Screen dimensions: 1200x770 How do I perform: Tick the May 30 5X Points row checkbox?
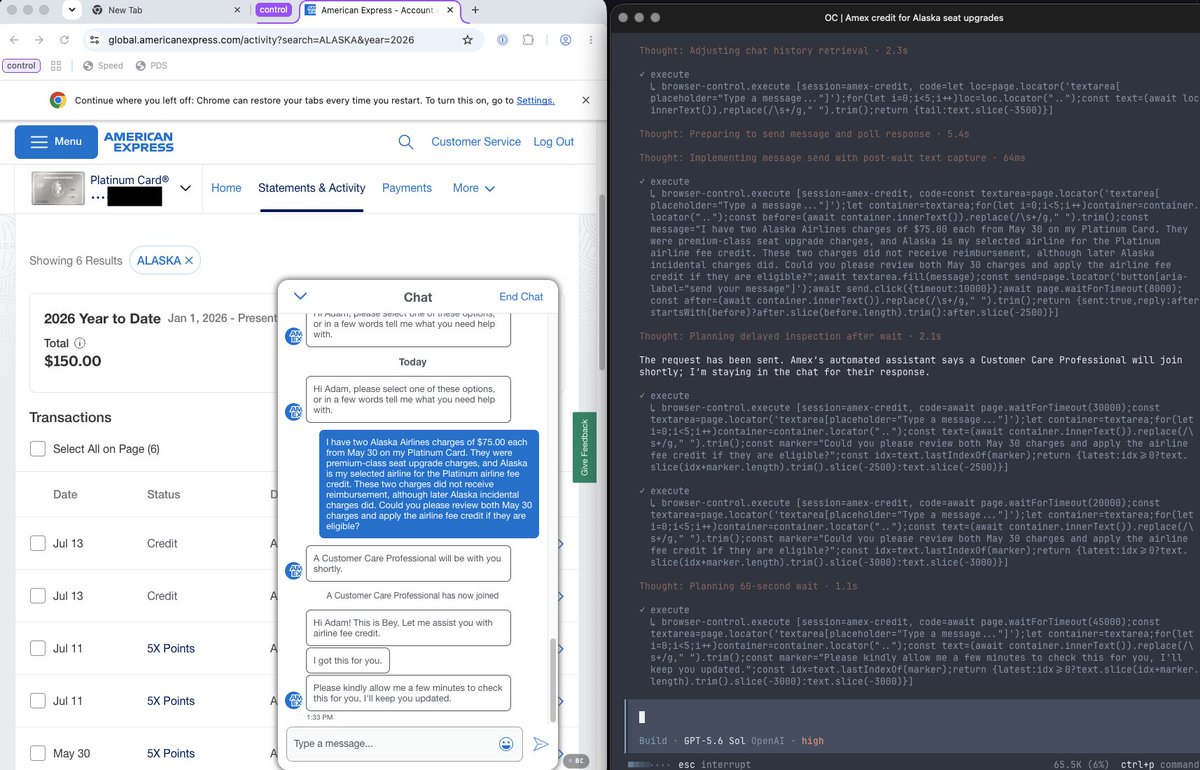(x=37, y=753)
